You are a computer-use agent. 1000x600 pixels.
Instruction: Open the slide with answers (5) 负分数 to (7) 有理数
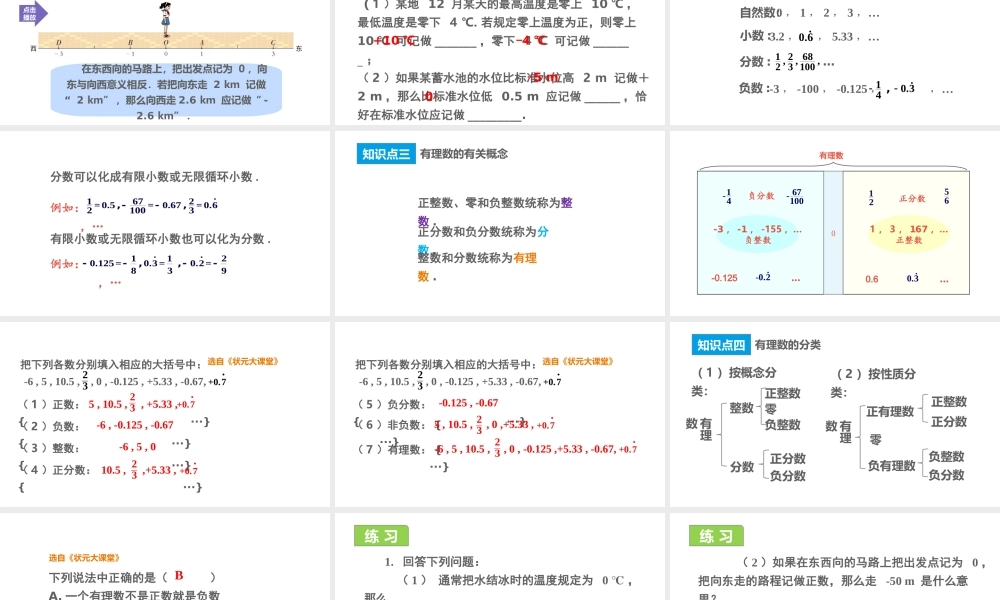pyautogui.click(x=499, y=414)
